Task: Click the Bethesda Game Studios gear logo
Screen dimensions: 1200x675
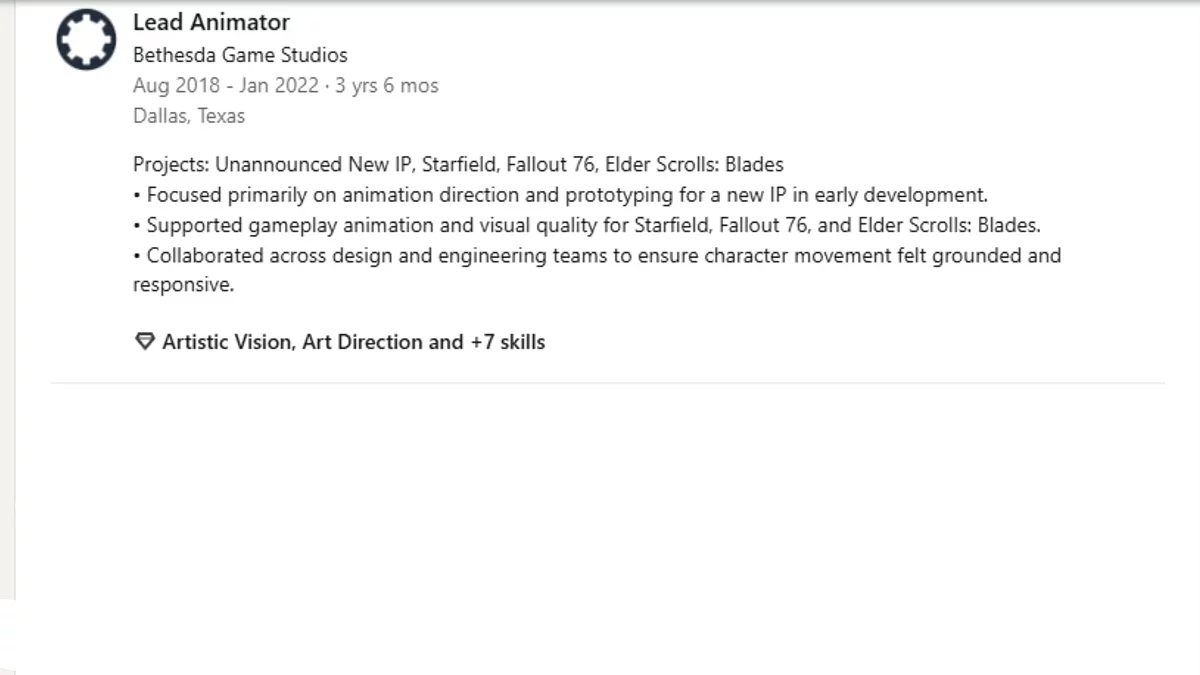Action: (86, 40)
